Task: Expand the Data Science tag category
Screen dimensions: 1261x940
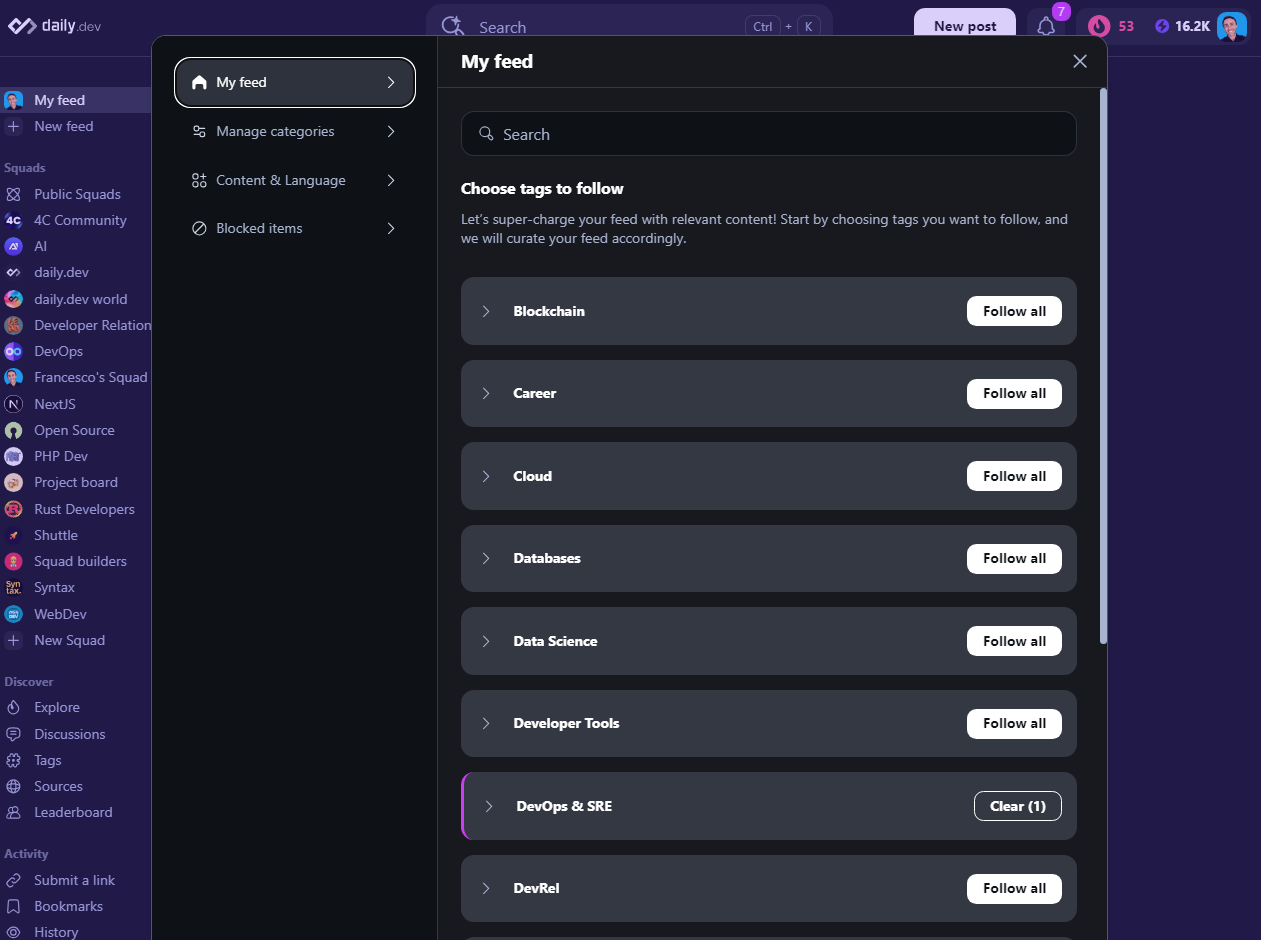Action: pyautogui.click(x=486, y=641)
